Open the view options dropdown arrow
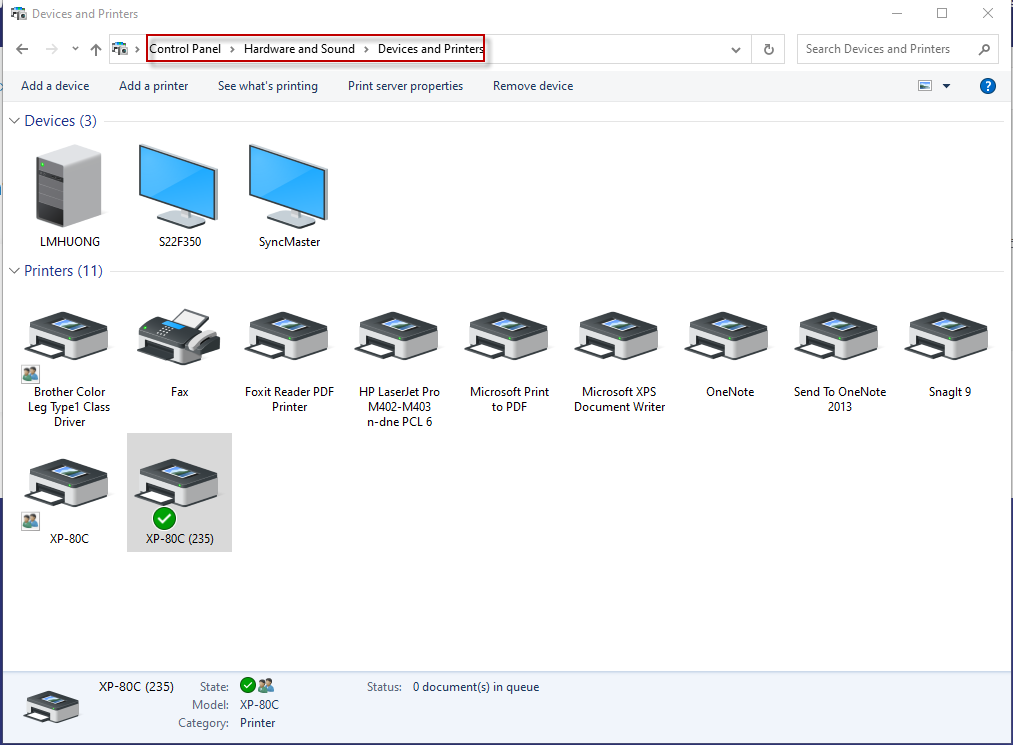1013x745 pixels. coord(946,86)
